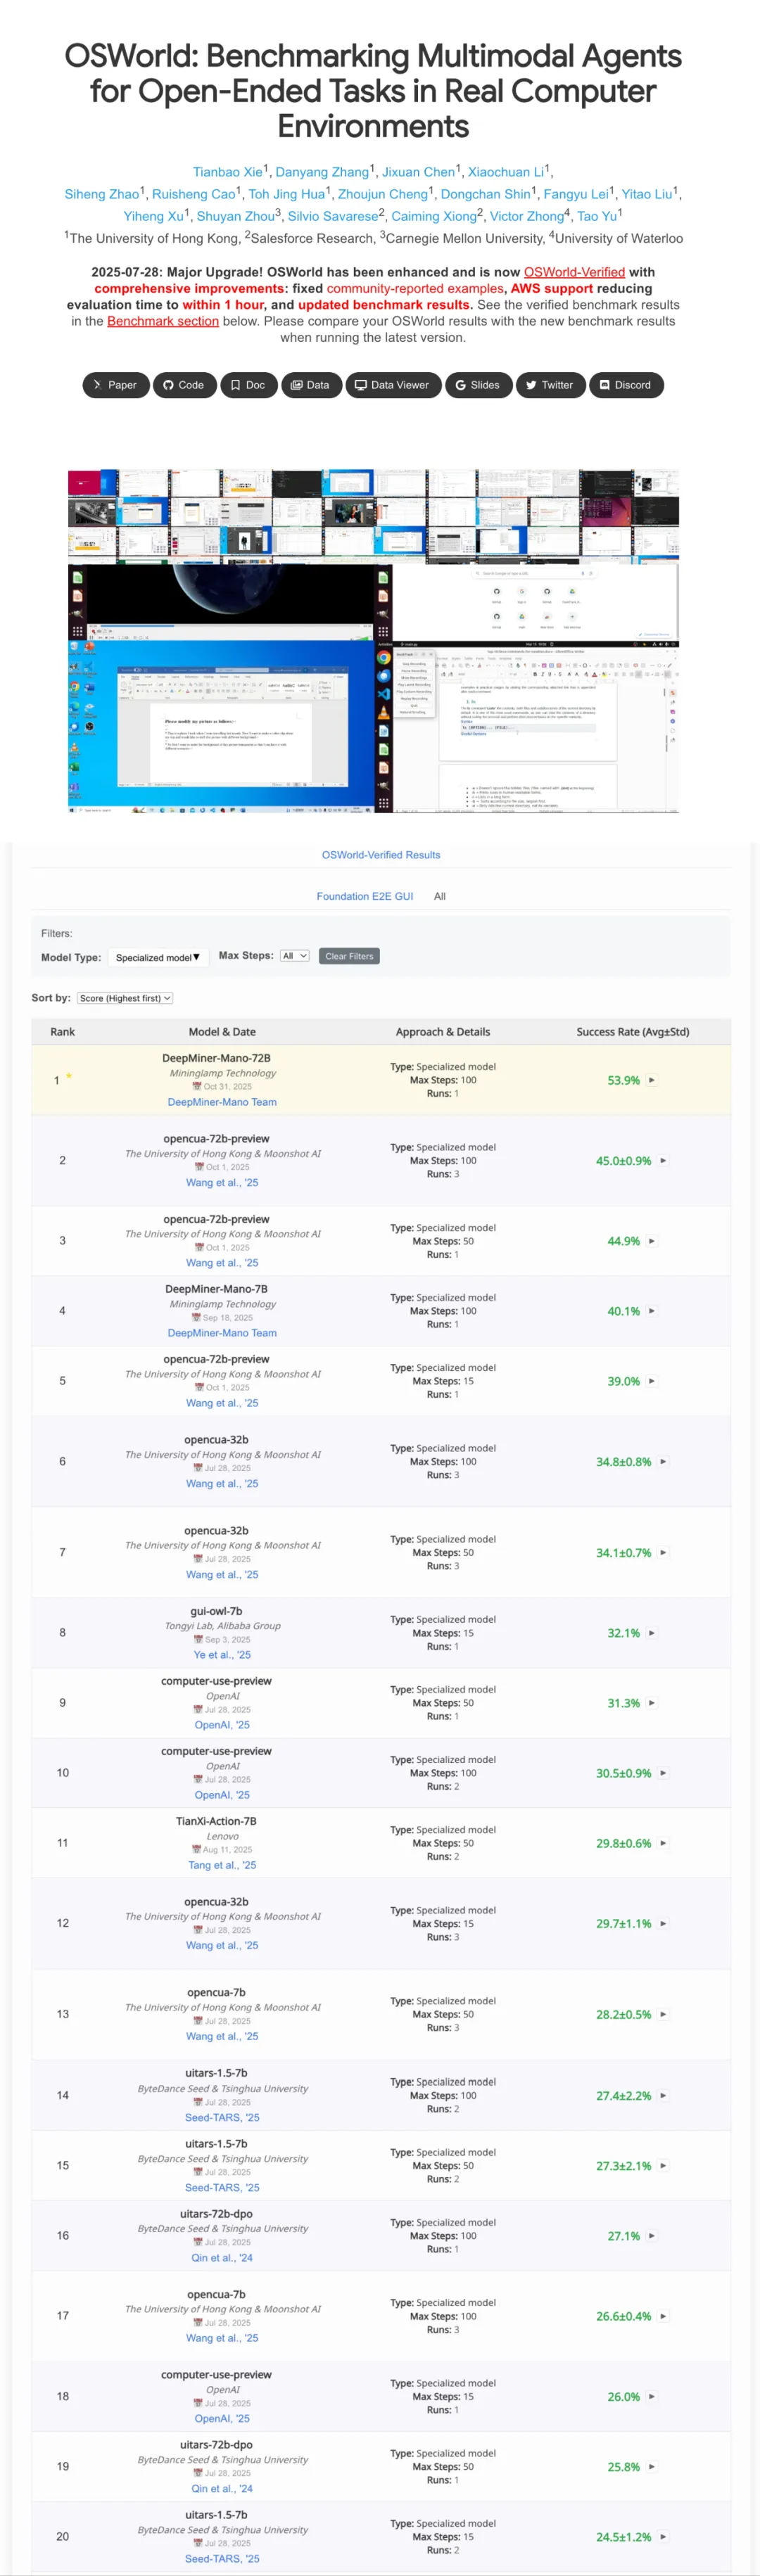Click the Clear Filters button
760x2576 pixels.
(x=349, y=956)
